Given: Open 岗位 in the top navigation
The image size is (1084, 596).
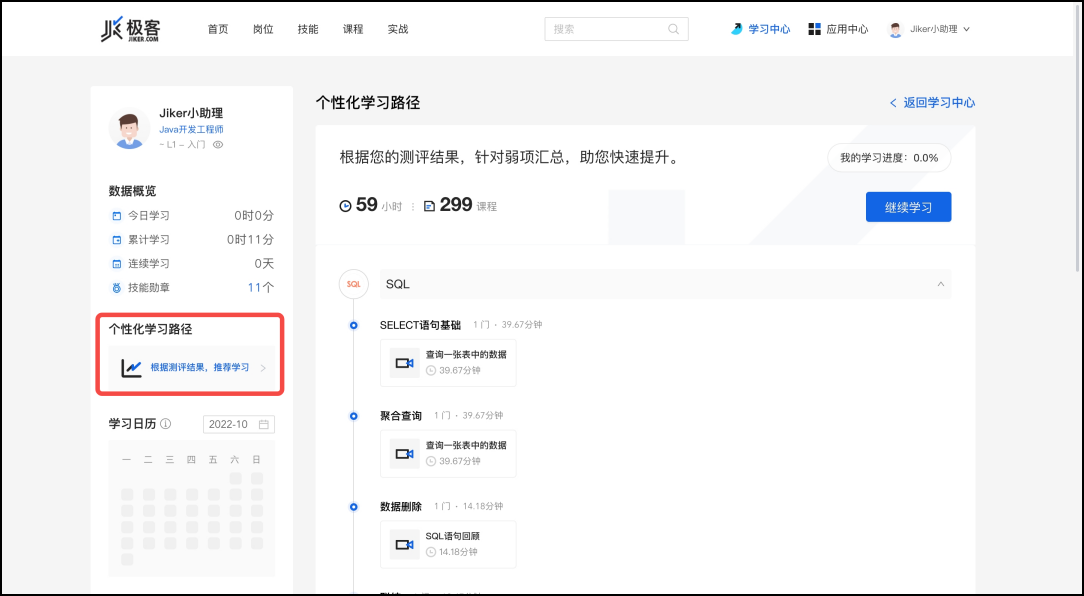Looking at the screenshot, I should point(263,29).
